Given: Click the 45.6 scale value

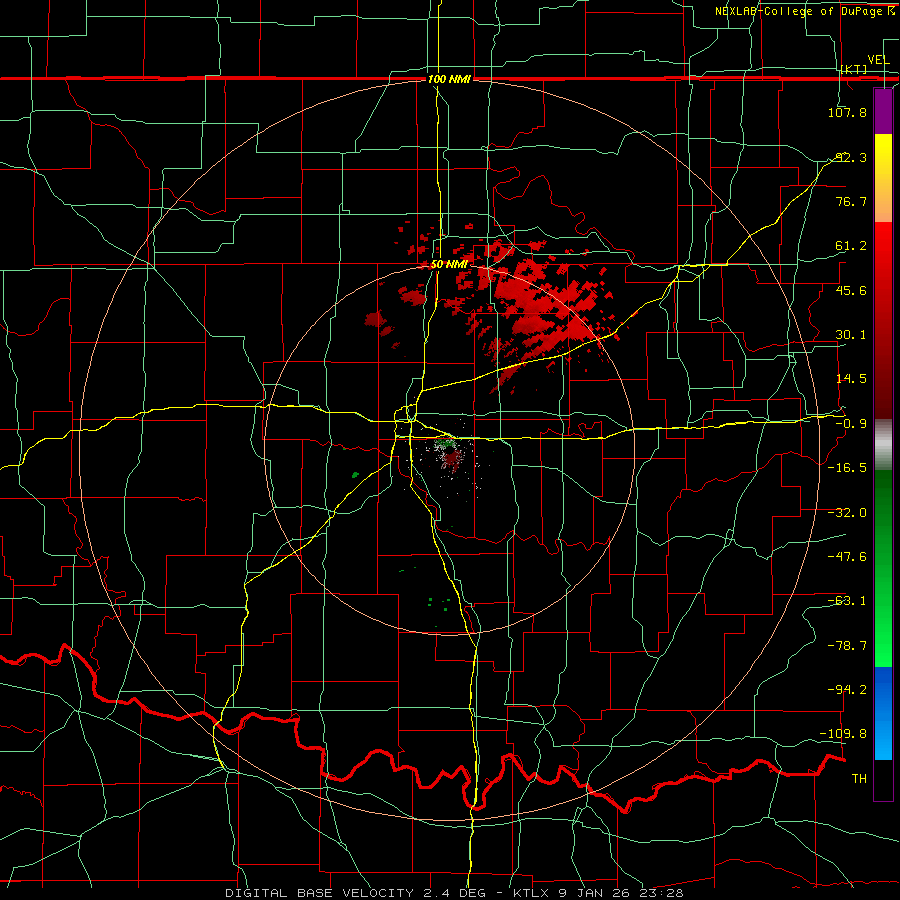Looking at the screenshot, I should click(x=851, y=290).
